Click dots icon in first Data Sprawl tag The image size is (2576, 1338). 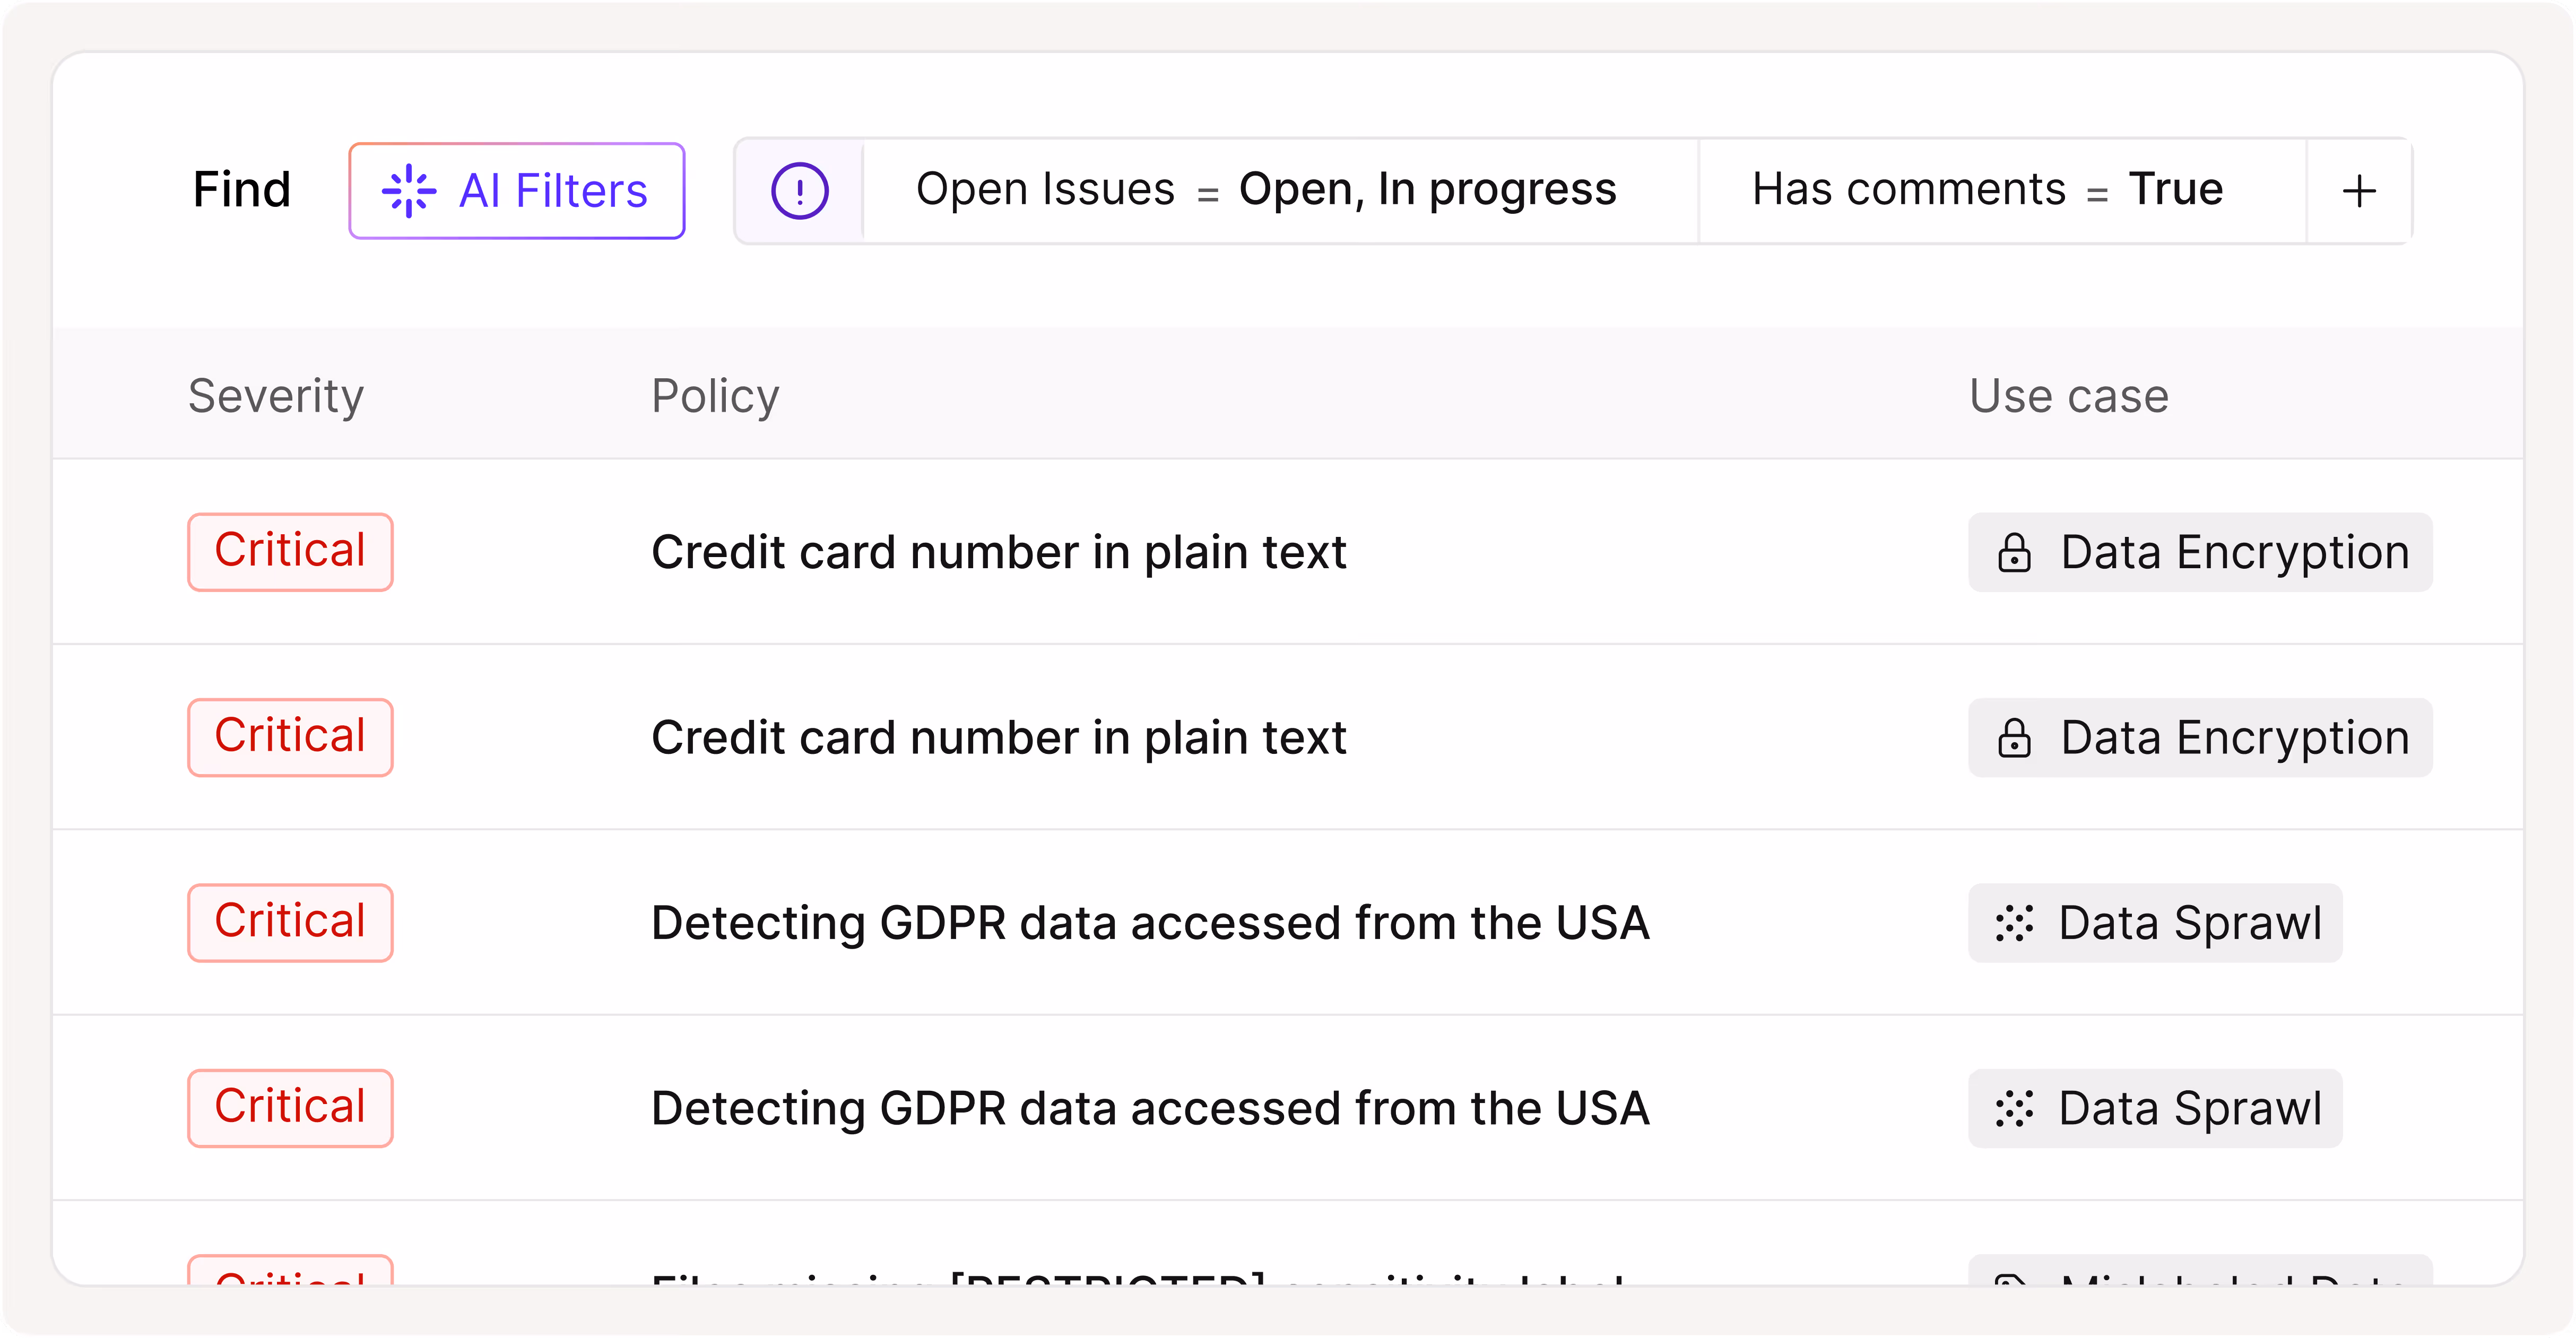[x=2014, y=923]
